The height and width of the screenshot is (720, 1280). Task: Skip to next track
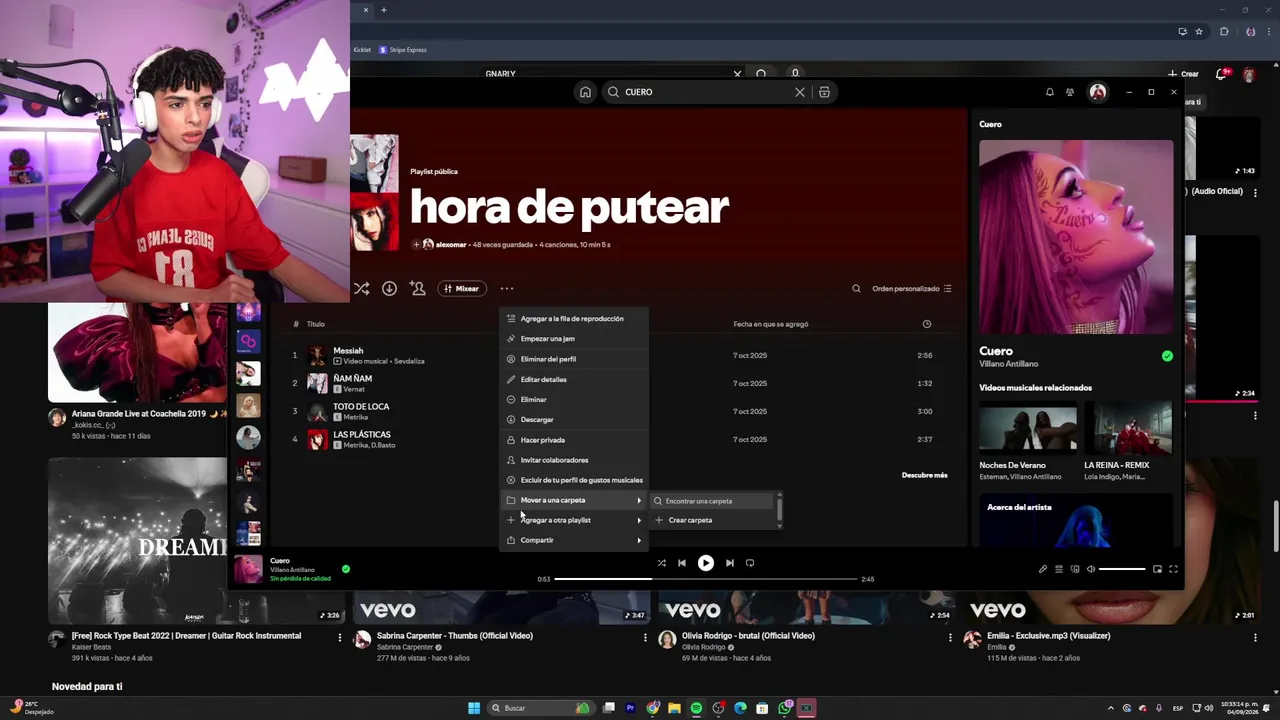click(729, 563)
